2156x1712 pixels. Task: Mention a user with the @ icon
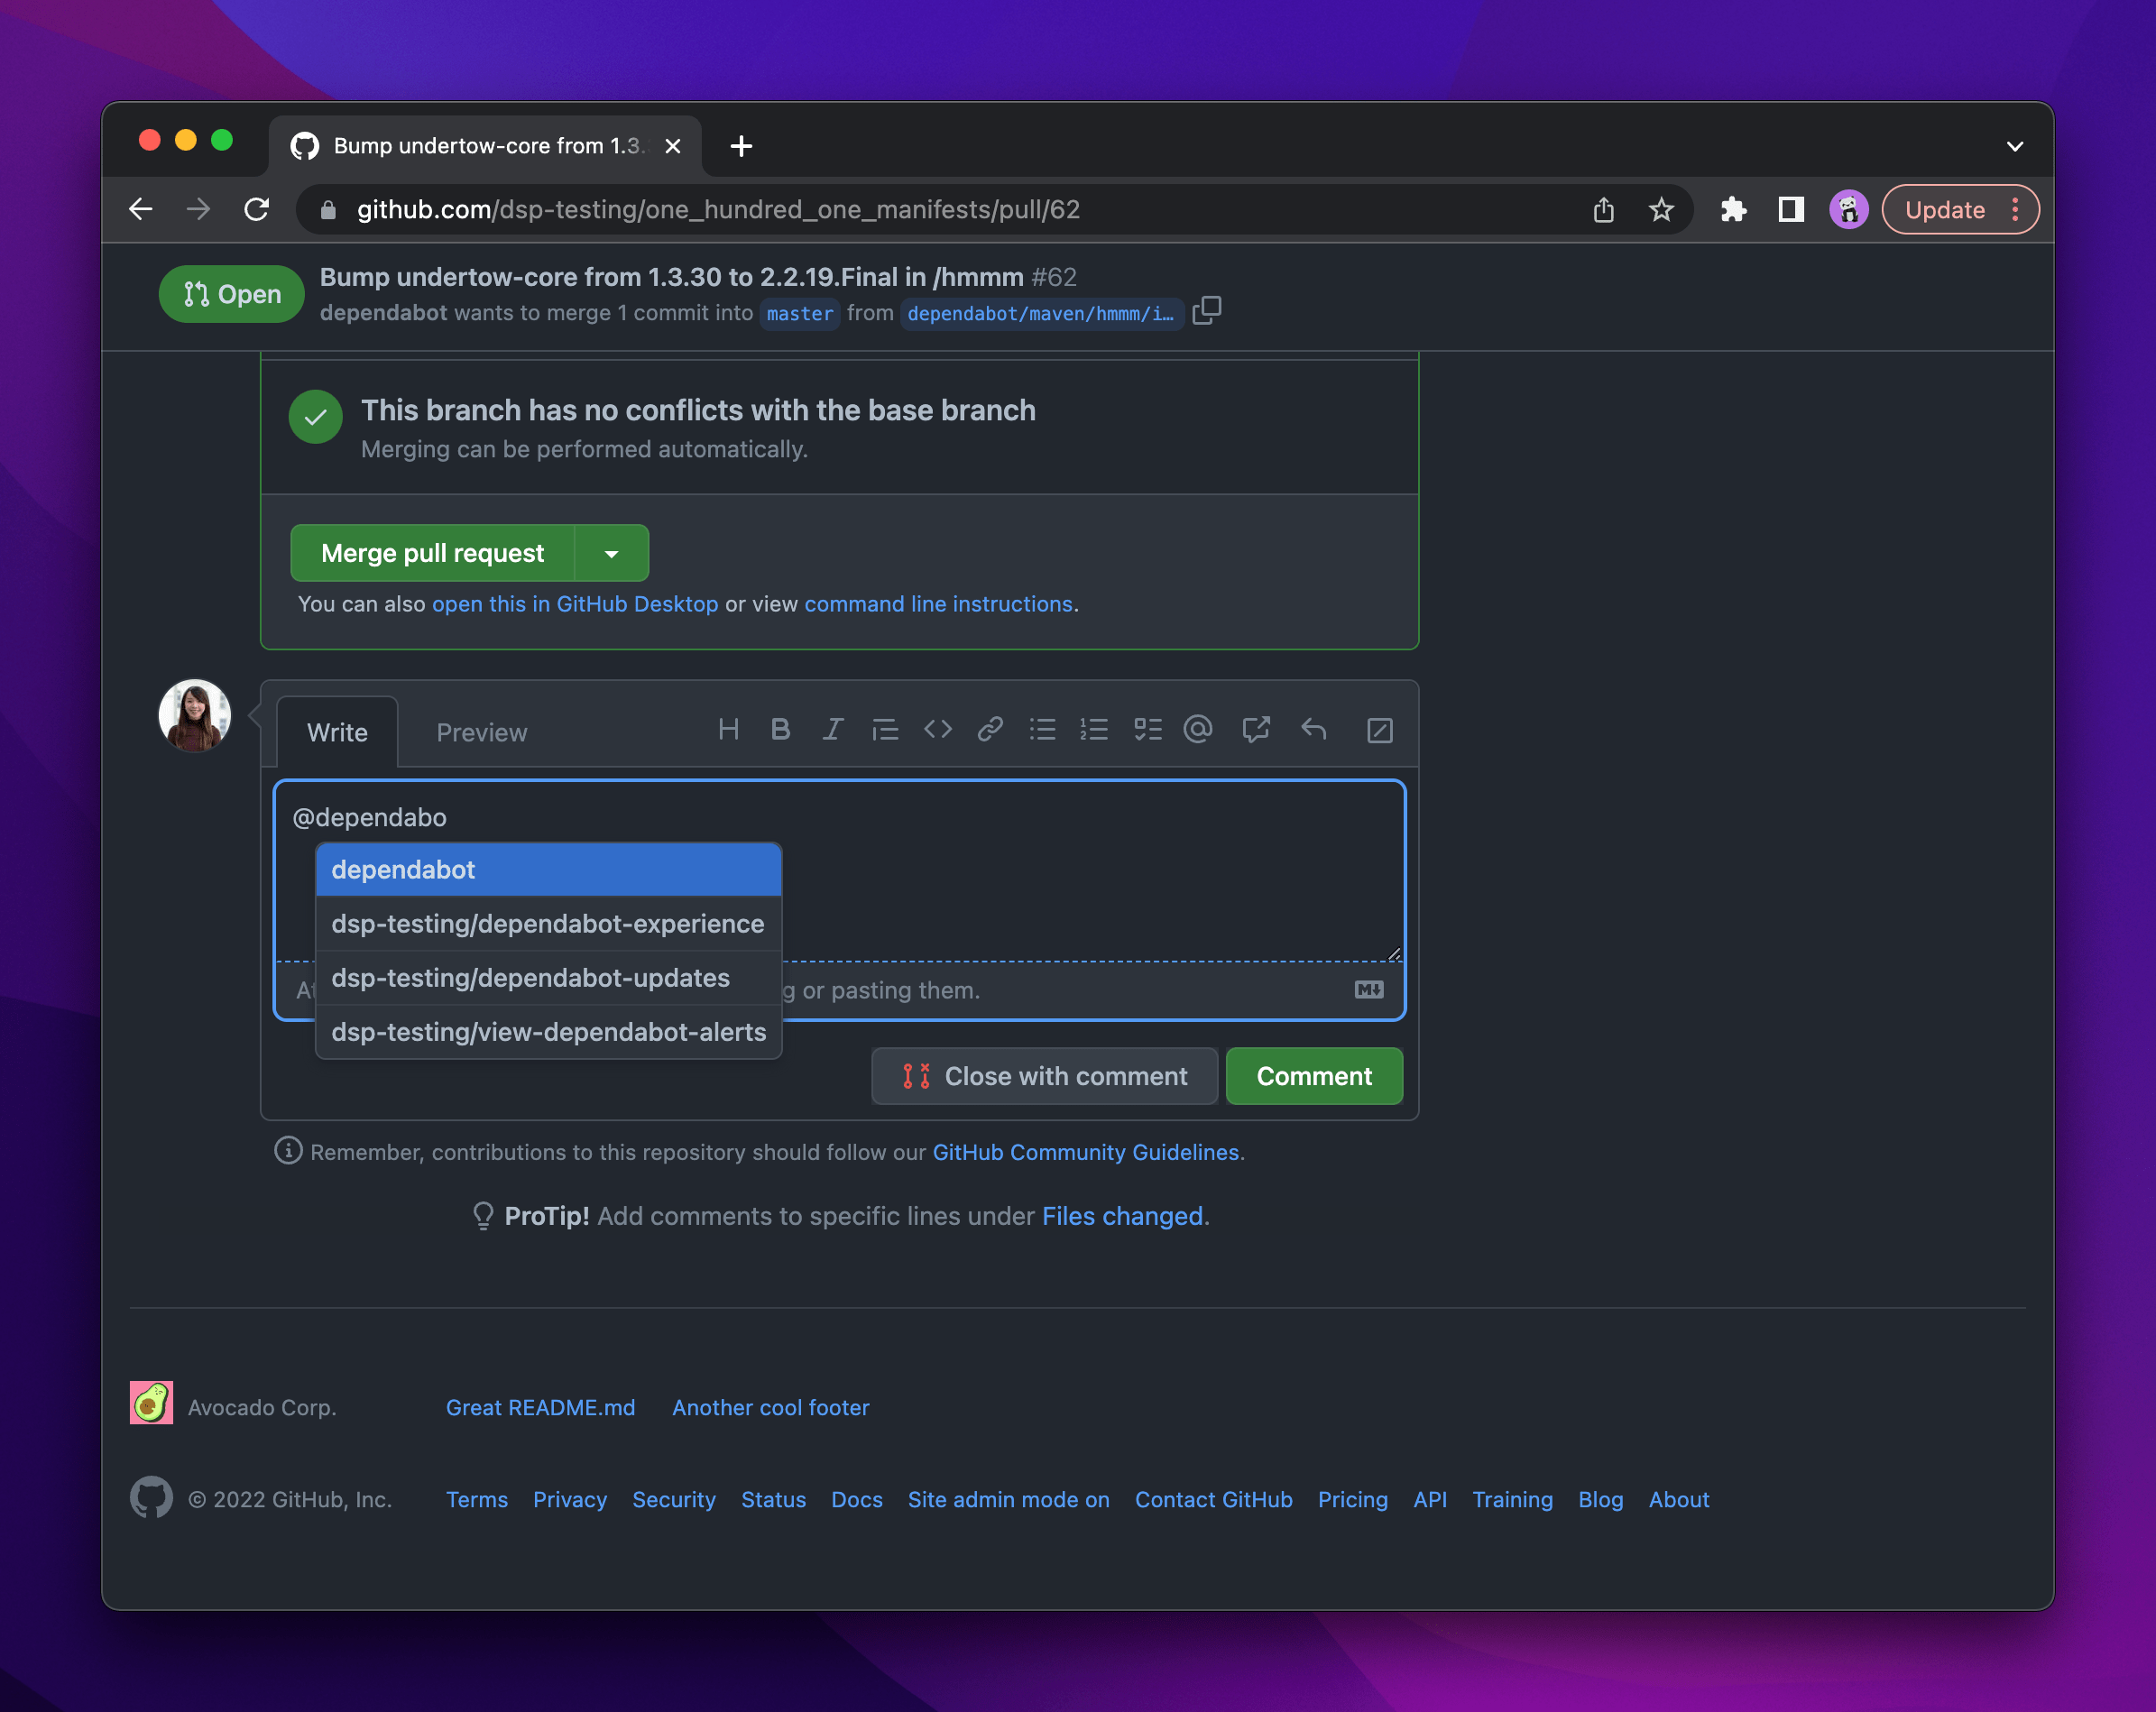[1198, 730]
